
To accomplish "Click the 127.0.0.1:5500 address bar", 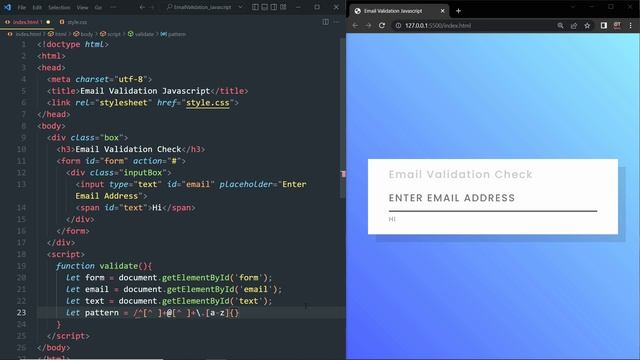I will pos(438,25).
